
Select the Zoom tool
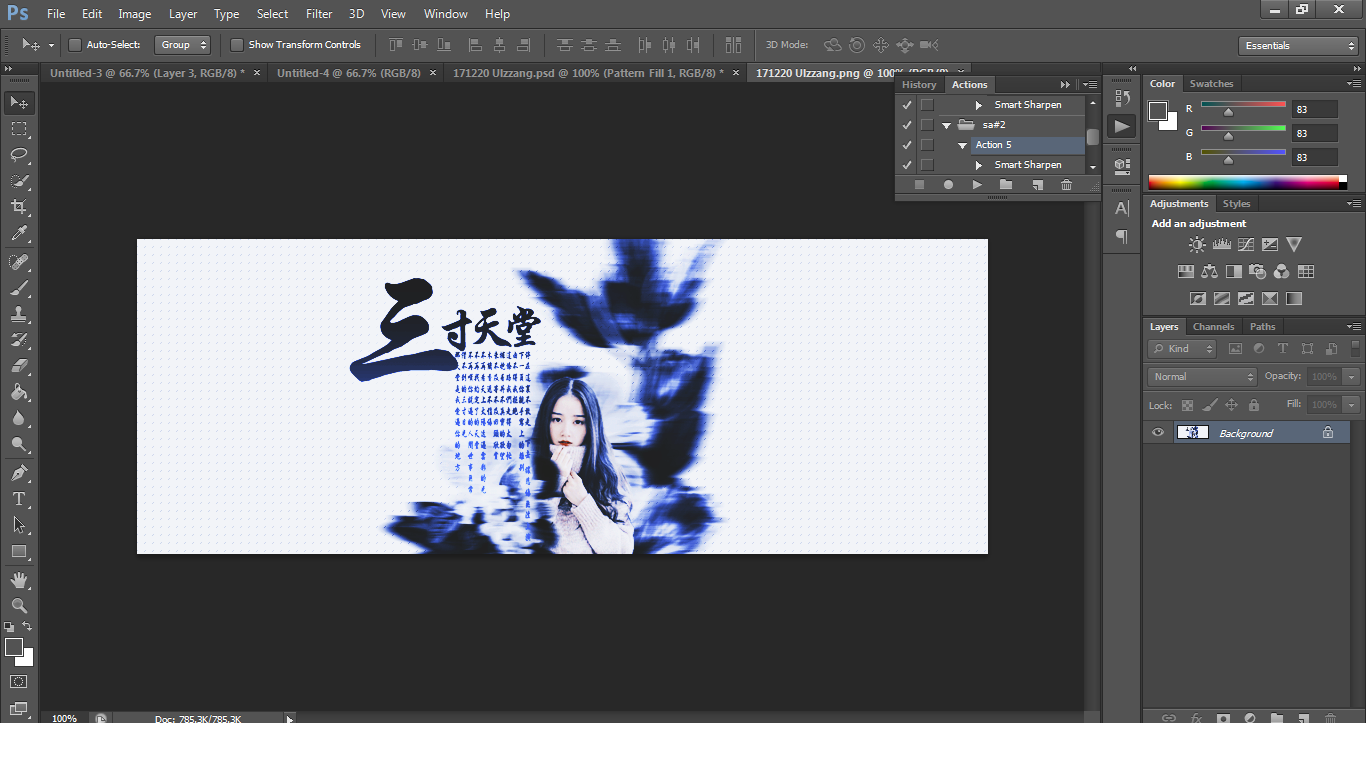(x=19, y=606)
